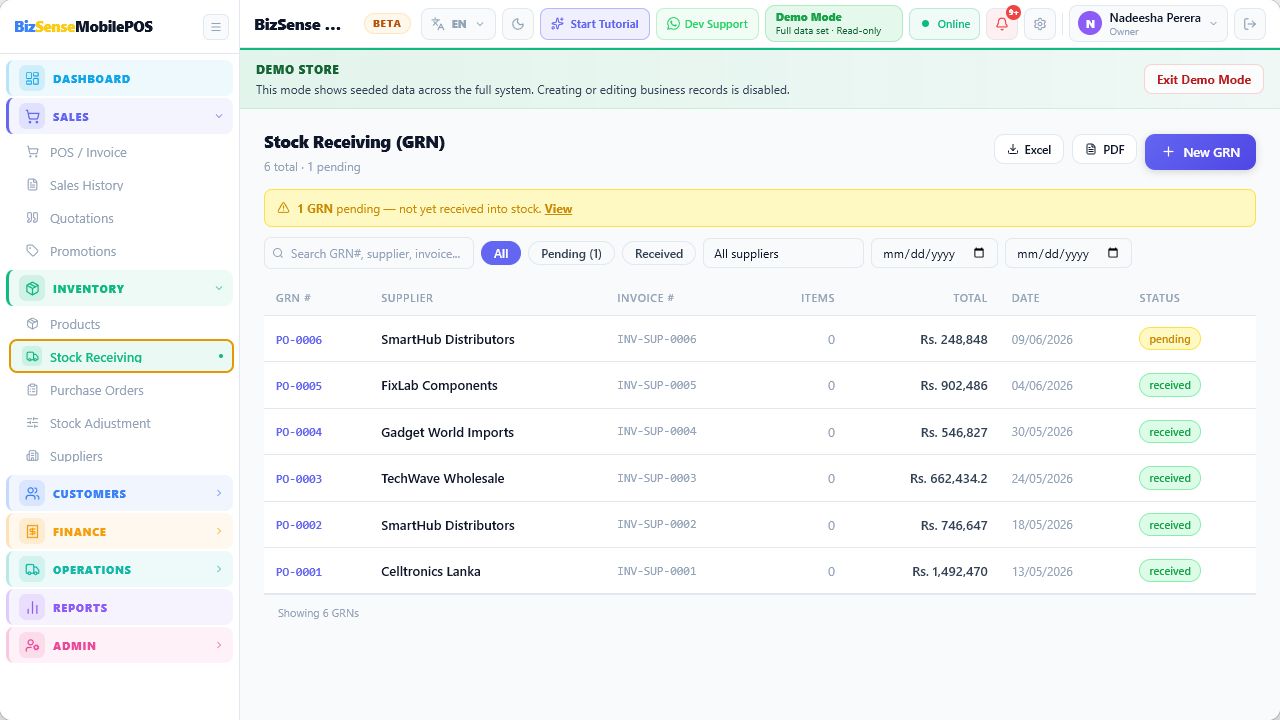Open the EN language dropdown
This screenshot has height=720, width=1280.
click(458, 24)
